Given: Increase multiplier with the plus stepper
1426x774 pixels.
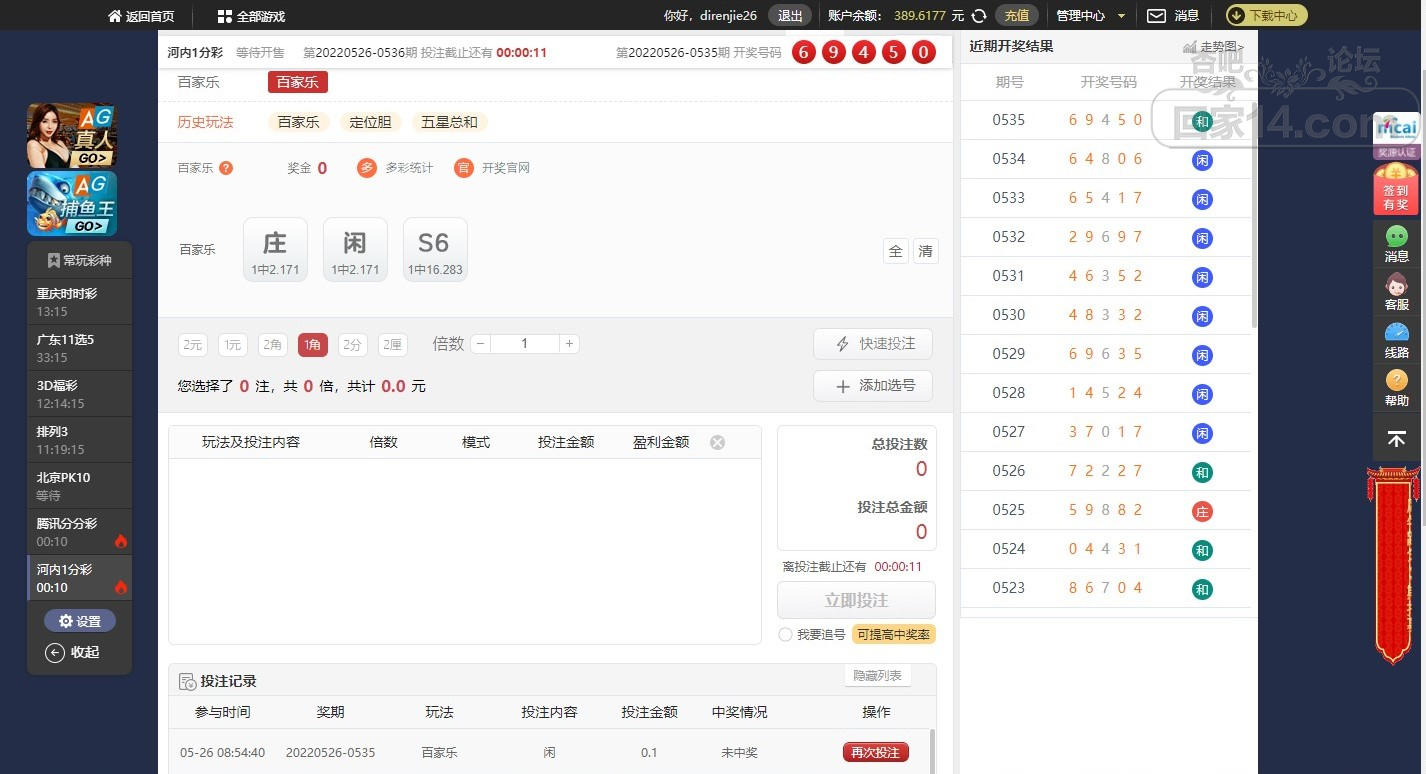Looking at the screenshot, I should (x=569, y=344).
